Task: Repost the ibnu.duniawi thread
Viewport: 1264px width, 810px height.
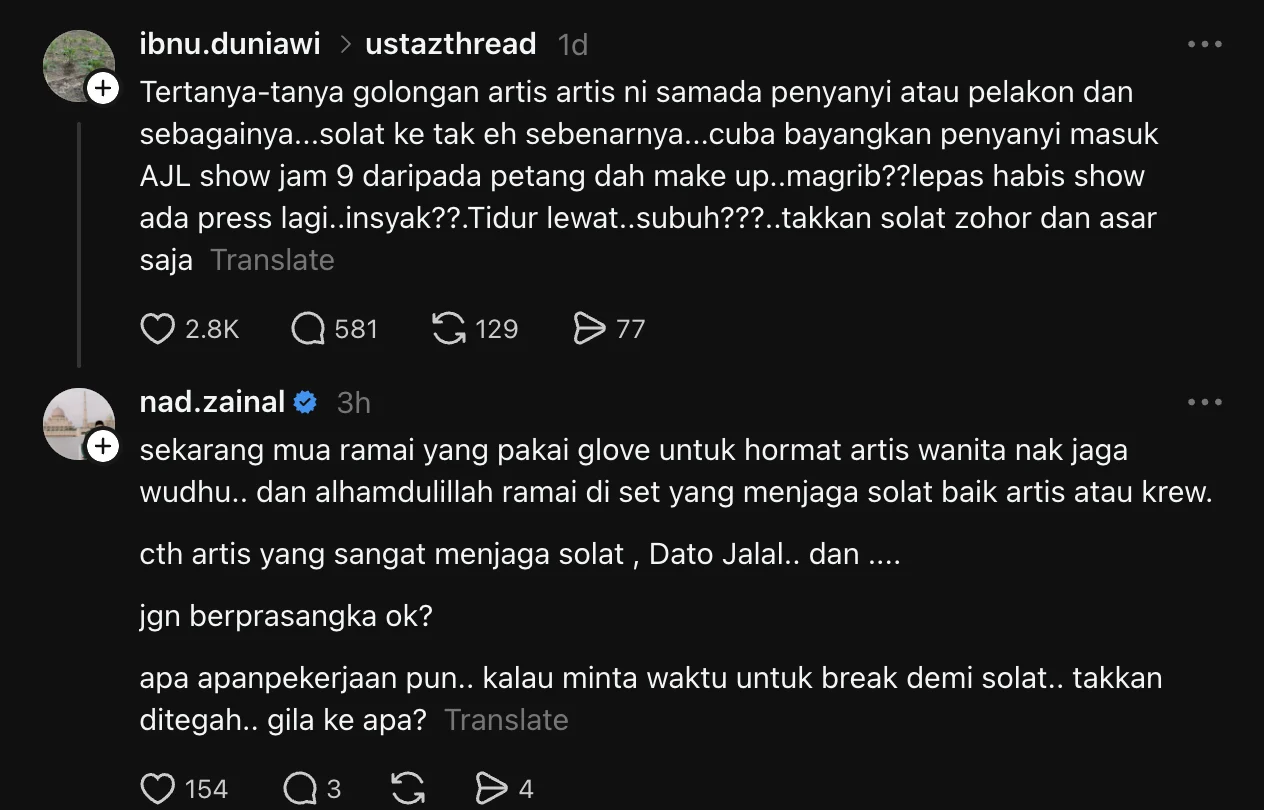Action: 449,328
